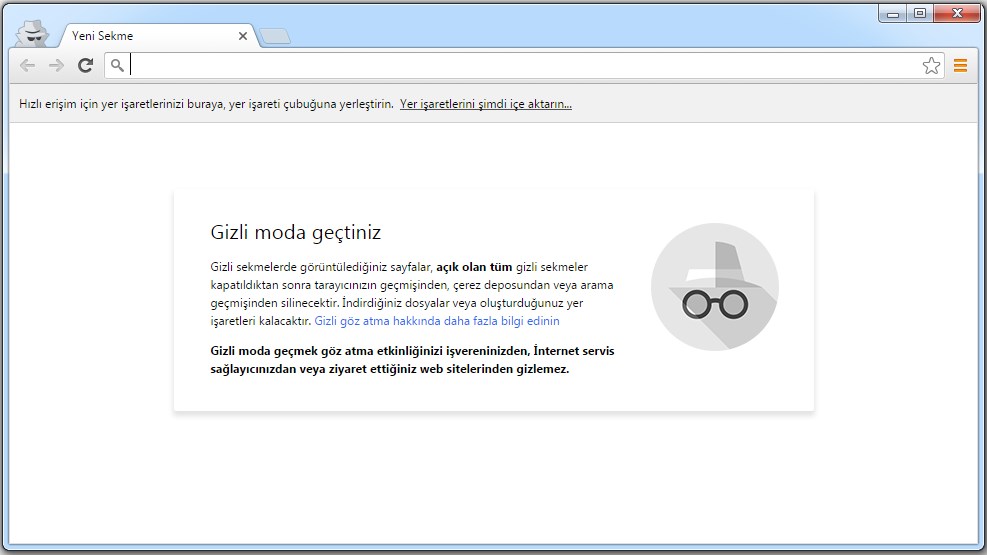Minimize the browser window
987x555 pixels.
click(x=893, y=13)
